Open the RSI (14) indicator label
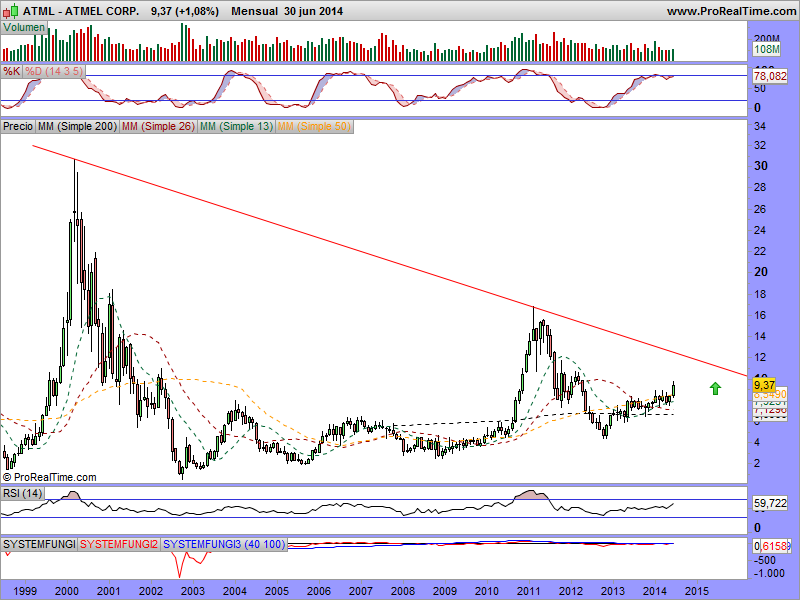 coord(22,493)
